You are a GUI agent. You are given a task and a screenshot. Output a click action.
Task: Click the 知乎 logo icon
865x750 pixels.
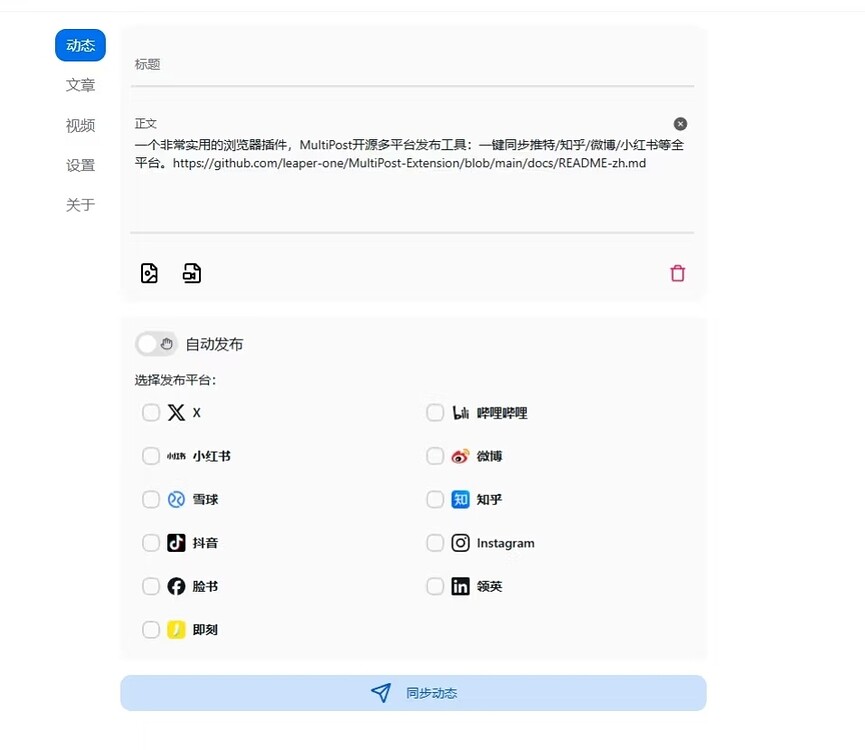(461, 500)
